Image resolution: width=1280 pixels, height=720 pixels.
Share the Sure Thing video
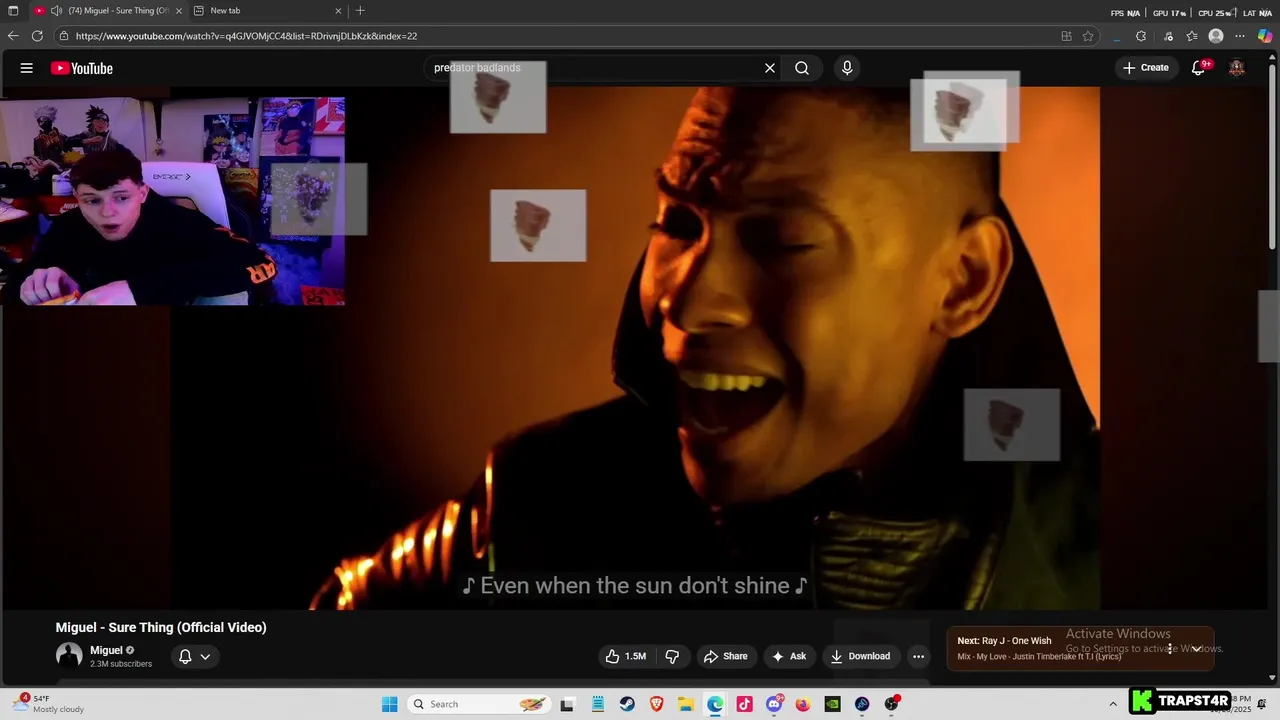tap(725, 656)
